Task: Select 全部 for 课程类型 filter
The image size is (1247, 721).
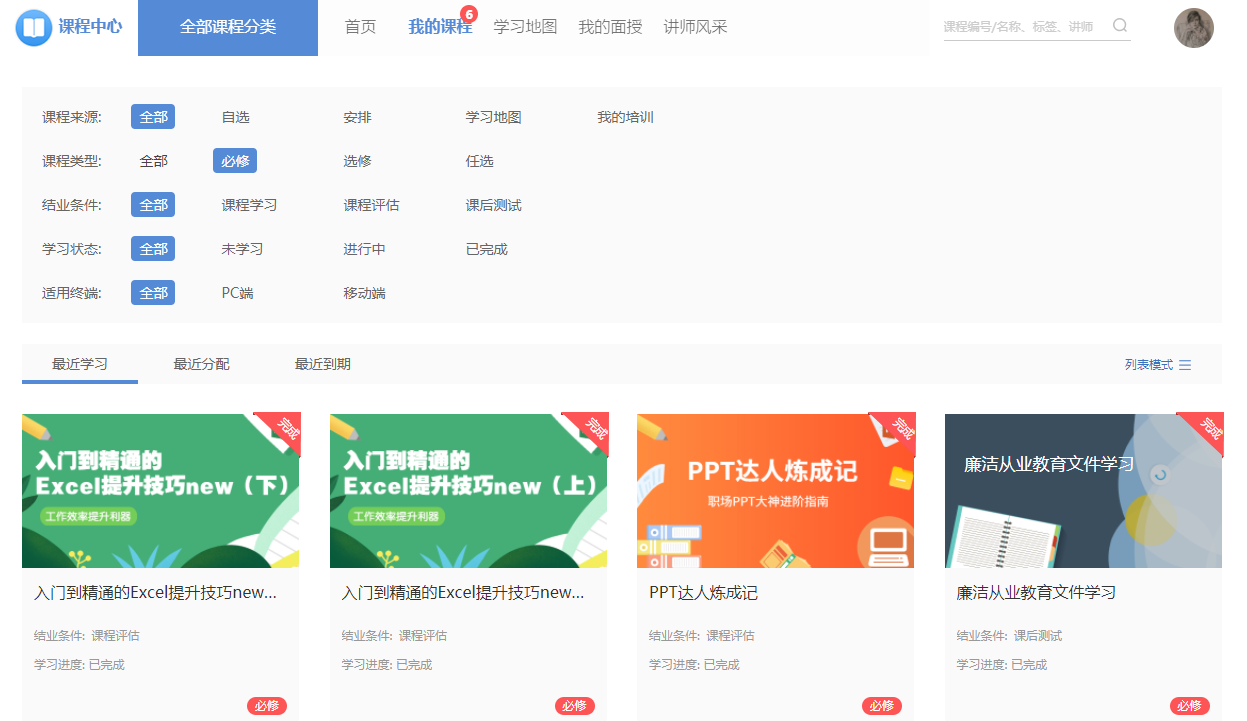Action: 153,161
